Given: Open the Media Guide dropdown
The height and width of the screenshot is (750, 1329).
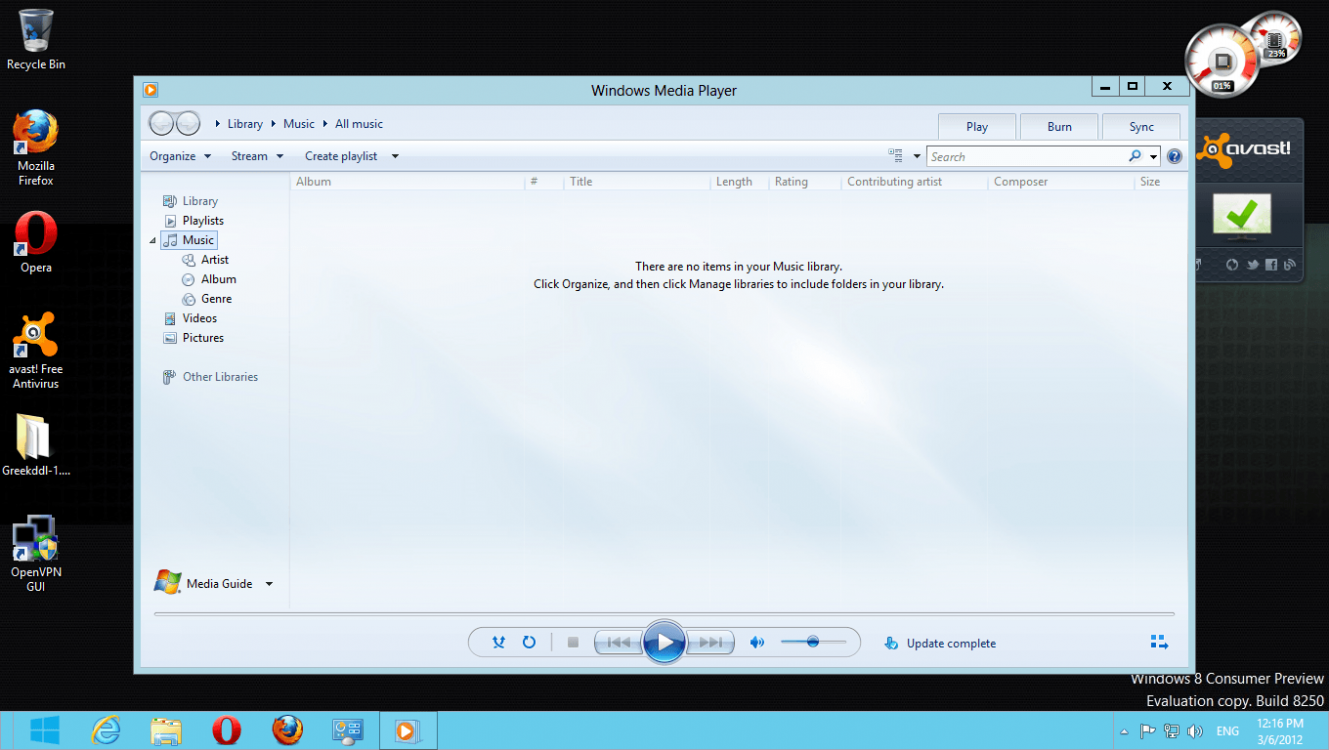Looking at the screenshot, I should 269,583.
